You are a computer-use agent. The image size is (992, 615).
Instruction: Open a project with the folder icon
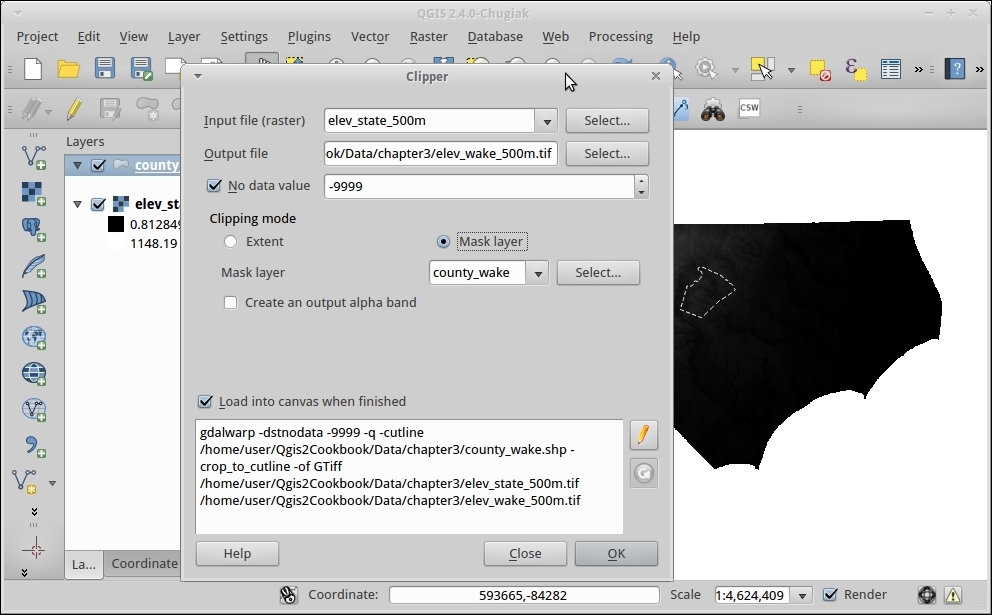tap(68, 68)
